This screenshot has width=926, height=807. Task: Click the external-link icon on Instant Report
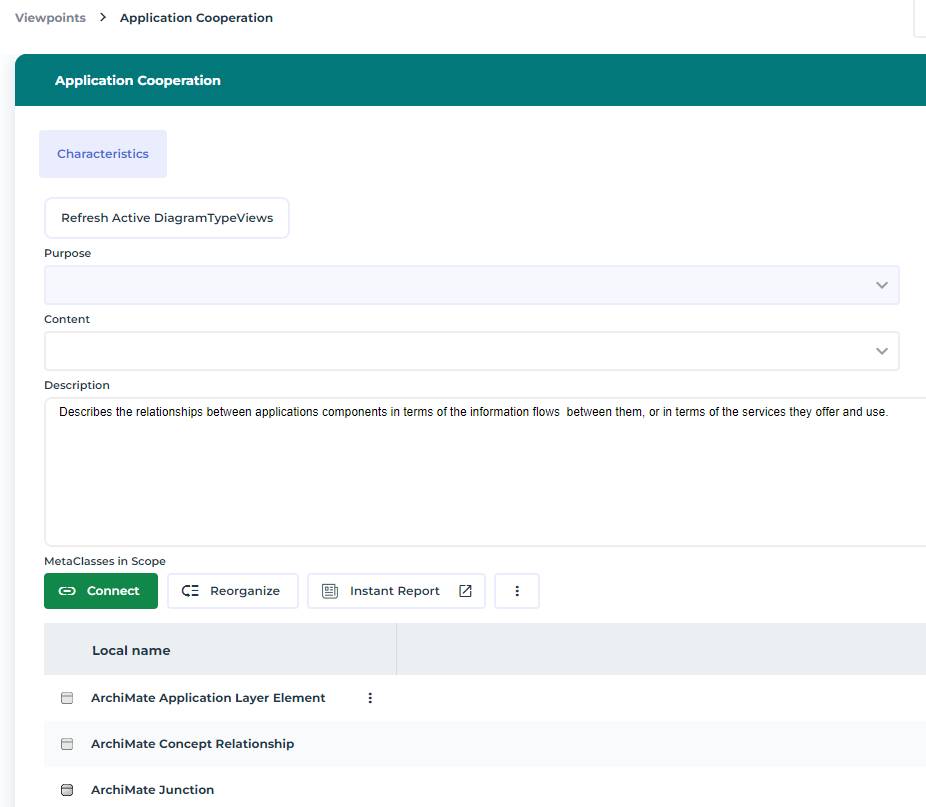click(465, 591)
